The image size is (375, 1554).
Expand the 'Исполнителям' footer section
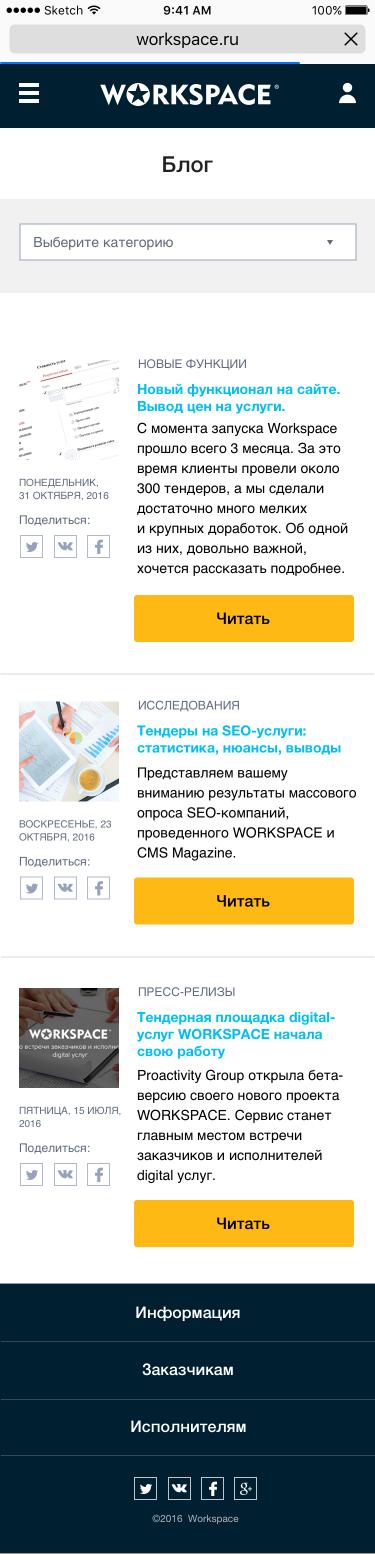188,1427
